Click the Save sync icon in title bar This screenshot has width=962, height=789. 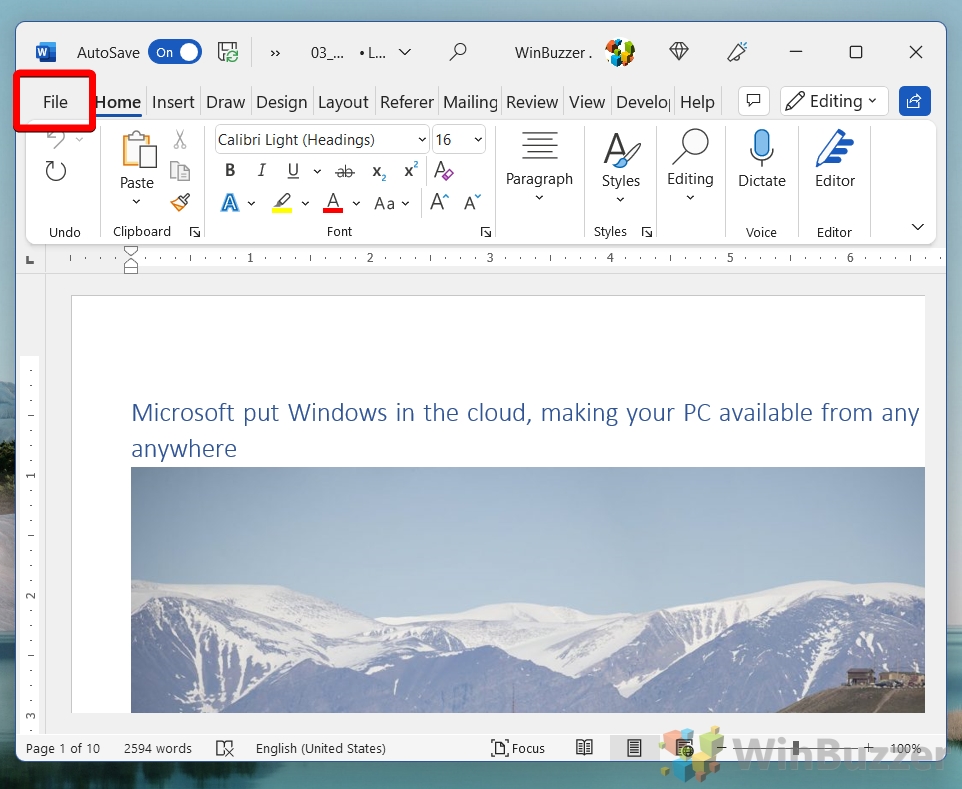tap(228, 52)
